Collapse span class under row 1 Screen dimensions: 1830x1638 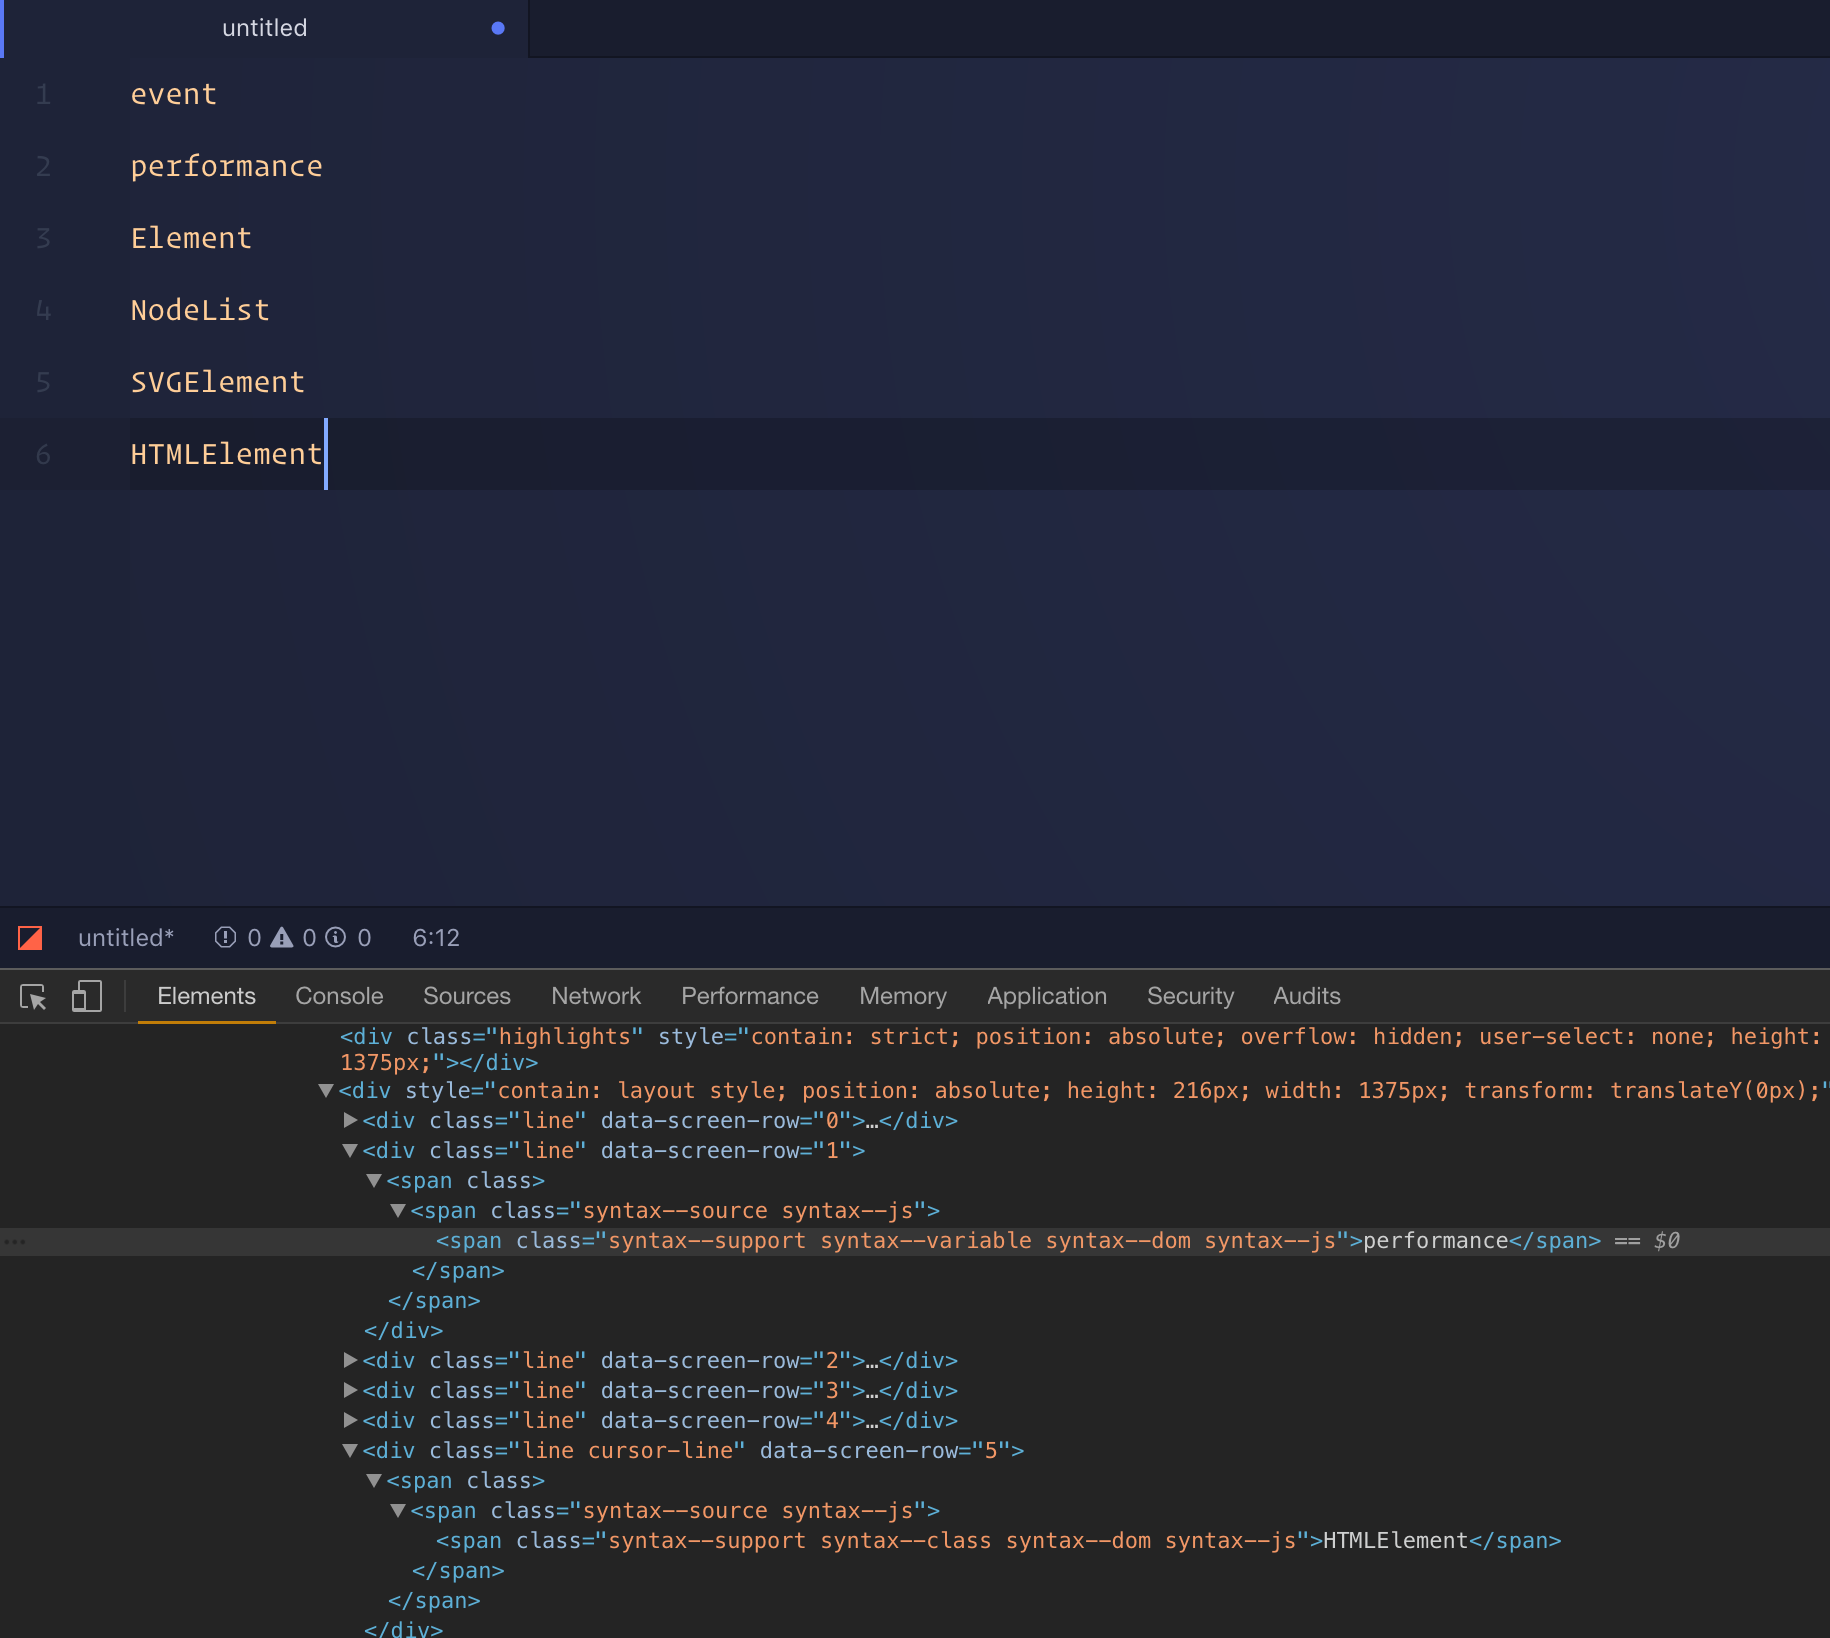(374, 1181)
